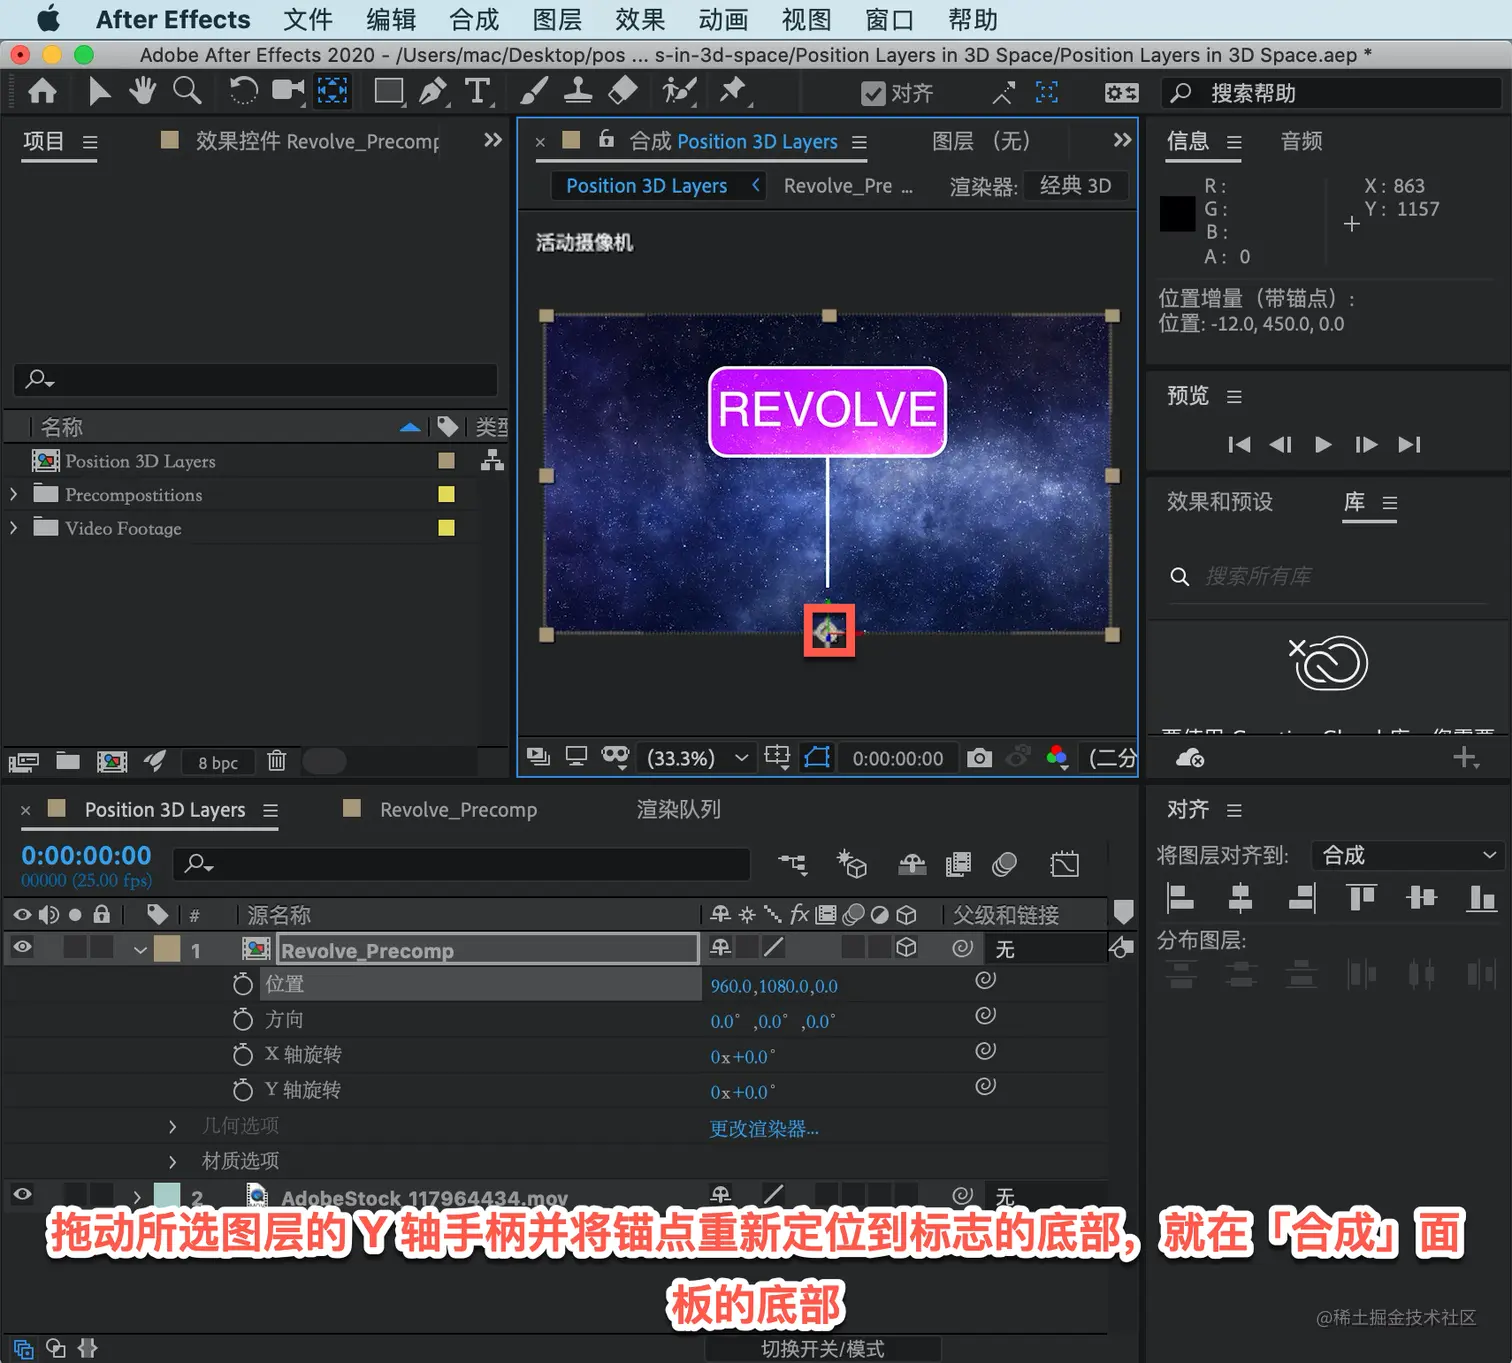Click the 搜索帮助 search field
This screenshot has width=1512, height=1363.
[x=1331, y=93]
